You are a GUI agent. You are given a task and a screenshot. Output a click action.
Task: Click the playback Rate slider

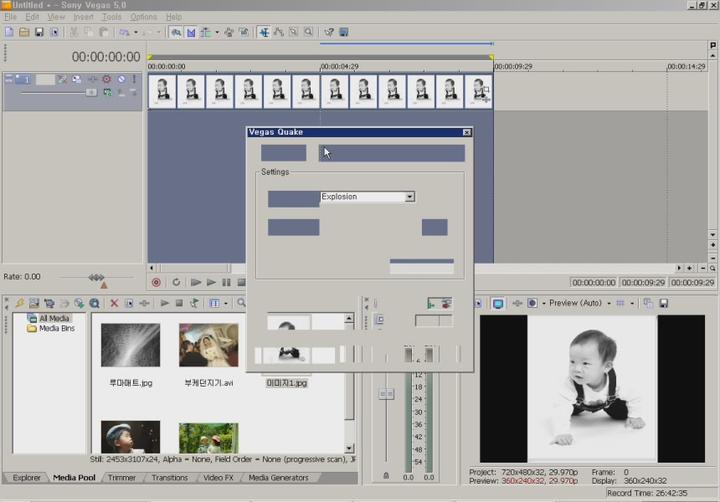pos(96,277)
